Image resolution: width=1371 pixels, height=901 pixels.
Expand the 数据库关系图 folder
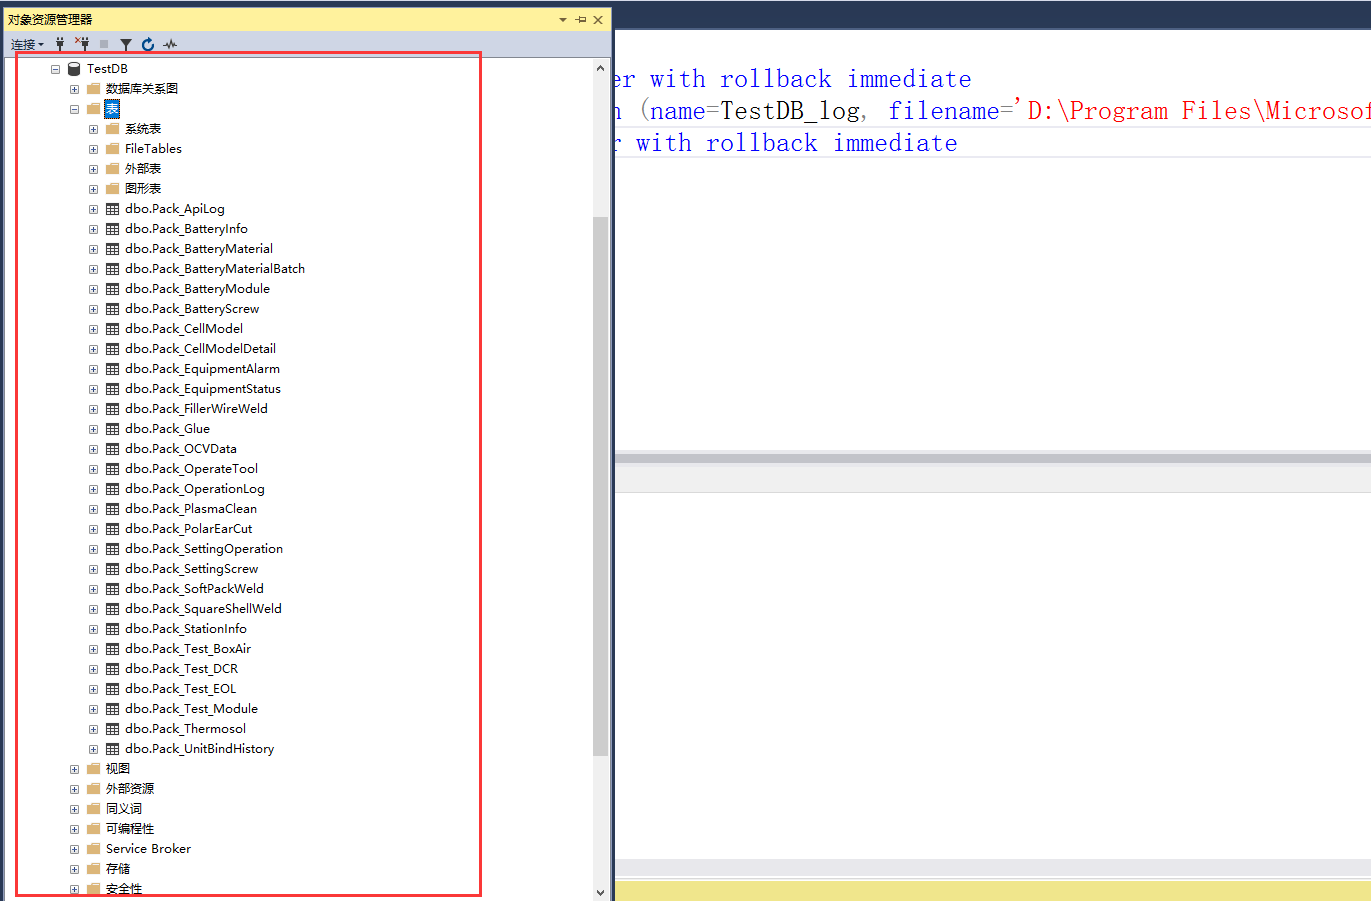tap(74, 89)
